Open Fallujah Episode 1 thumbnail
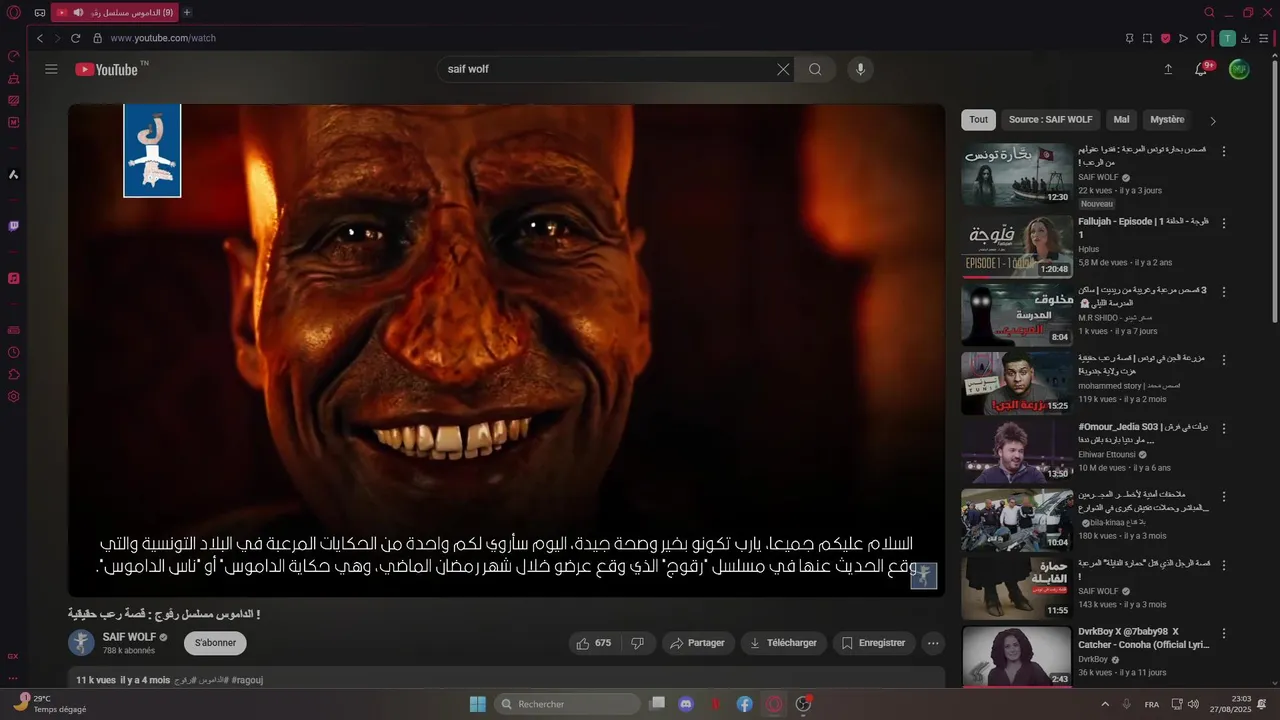Screen dimensions: 1280x720 [x=1017, y=245]
